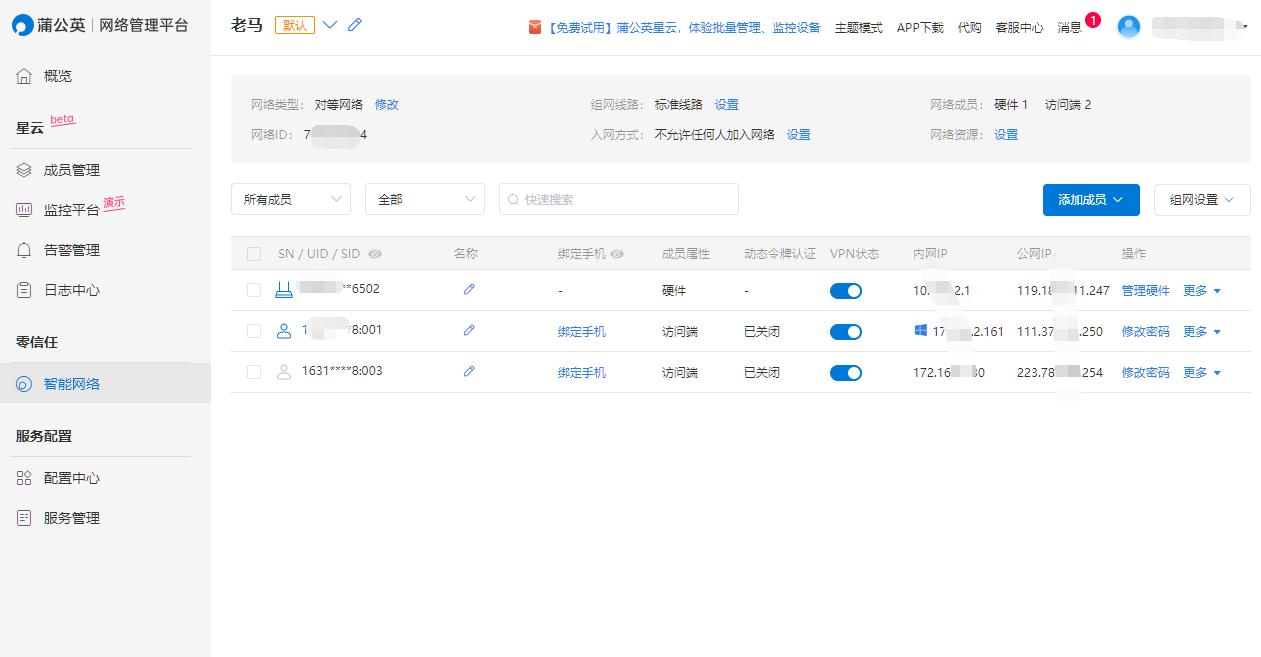Image resolution: width=1261 pixels, height=657 pixels.
Task: Tick the checkbox for member 1631****8:003
Action: (253, 371)
